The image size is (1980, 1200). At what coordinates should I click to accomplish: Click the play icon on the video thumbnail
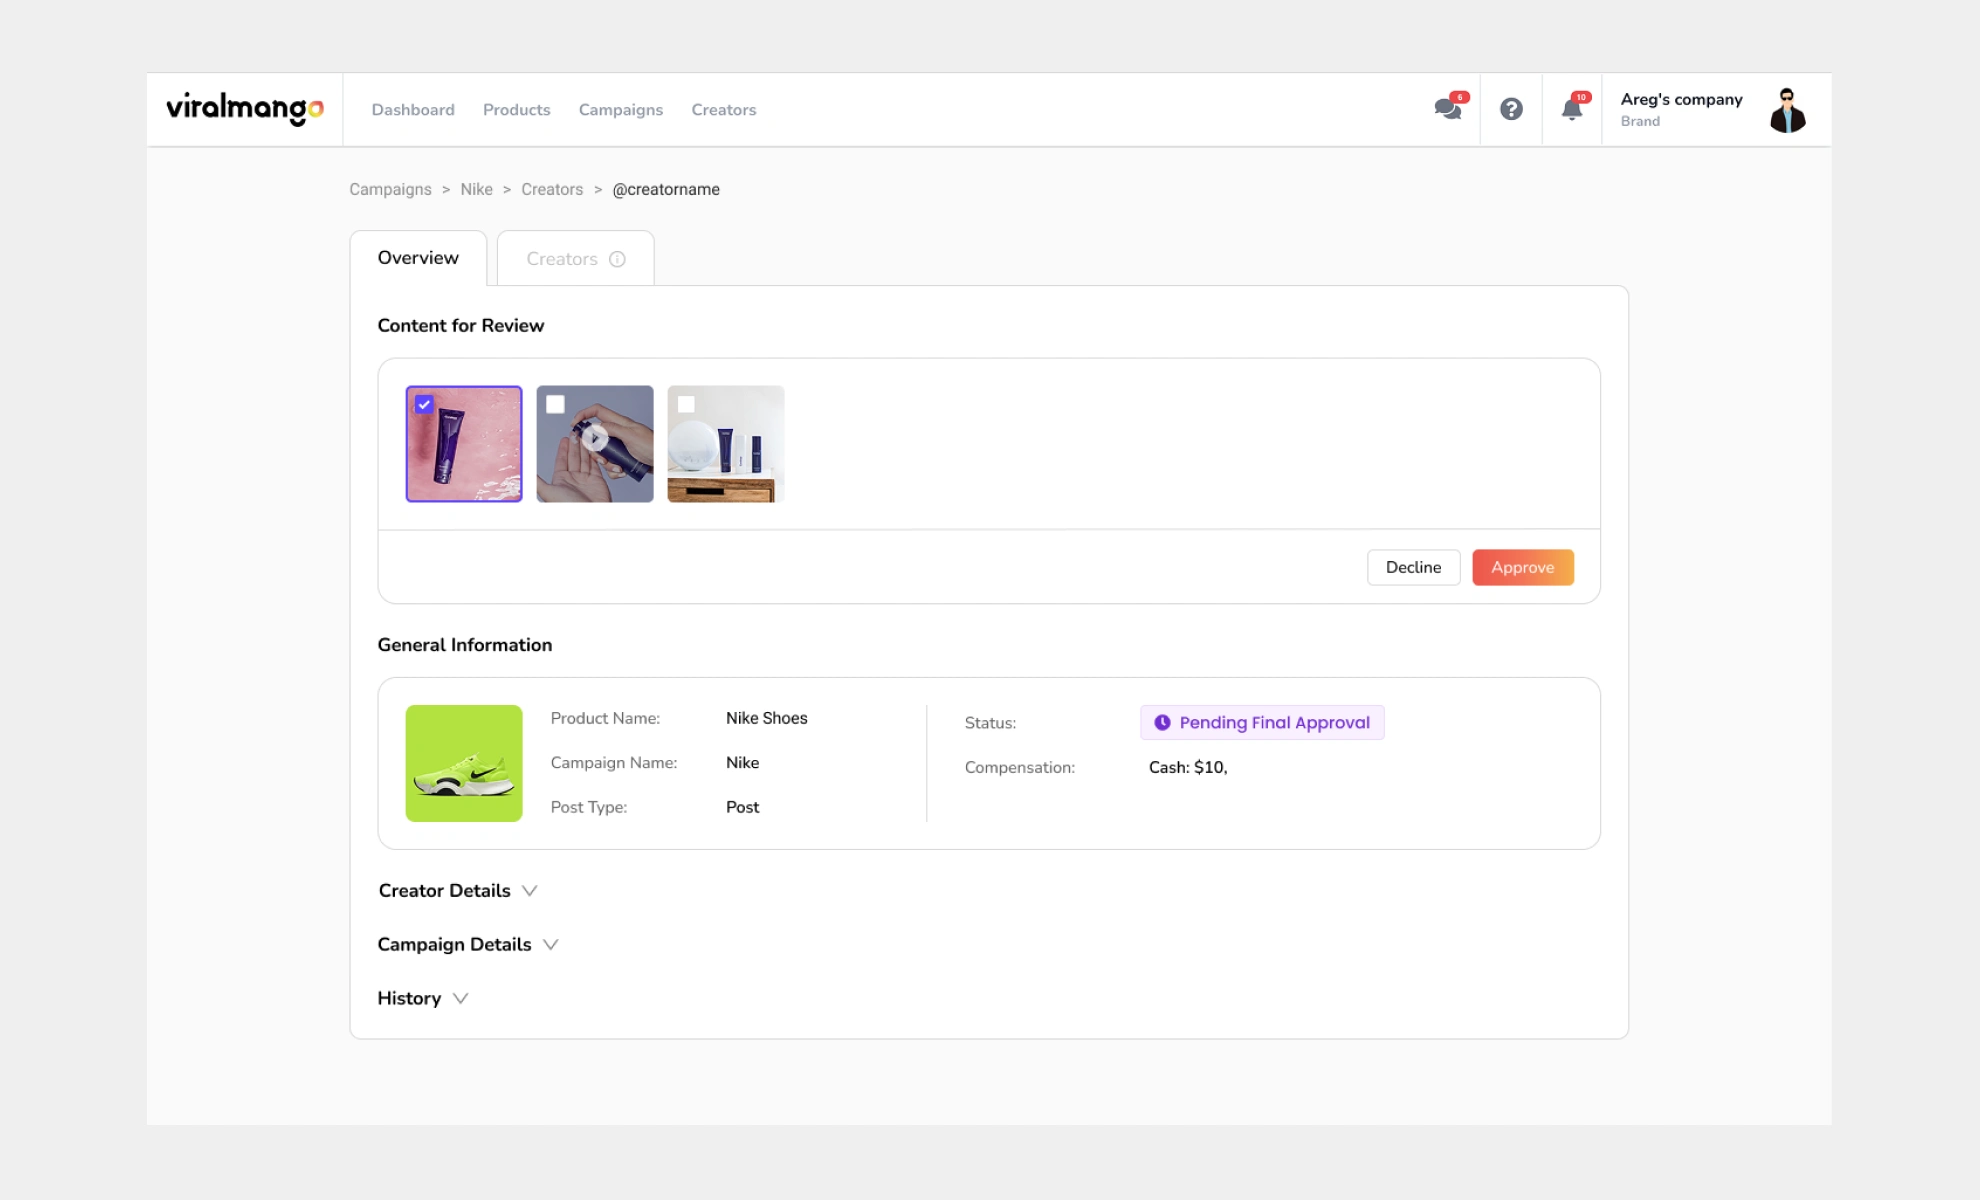click(x=594, y=438)
